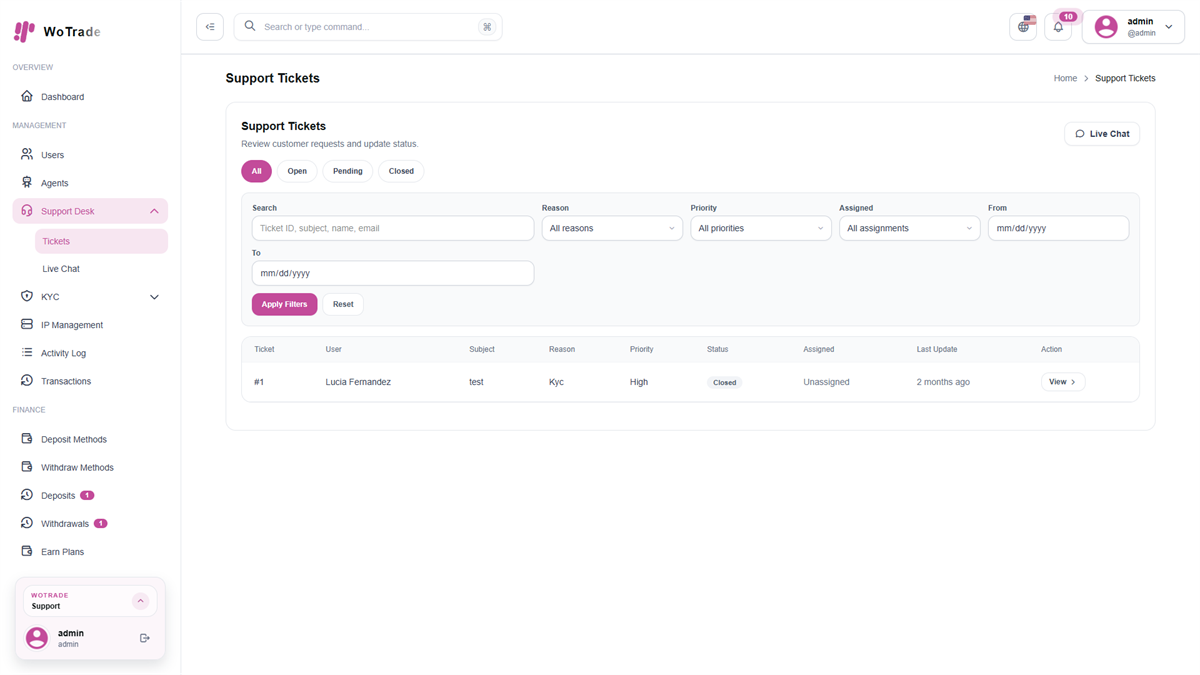The height and width of the screenshot is (675, 1200).
Task: Select the Open tickets filter tab
Action: point(297,171)
